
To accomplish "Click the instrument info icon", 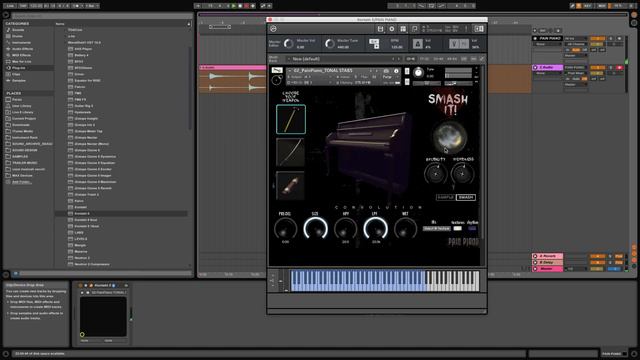I will pyautogui.click(x=396, y=71).
